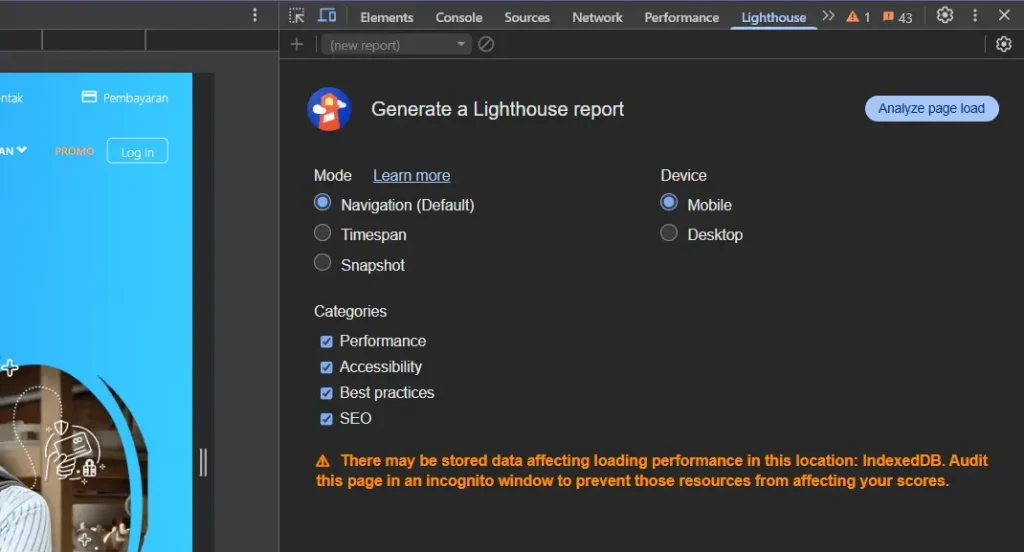Toggle the device toolbar icon
This screenshot has height=552, width=1024.
(327, 15)
